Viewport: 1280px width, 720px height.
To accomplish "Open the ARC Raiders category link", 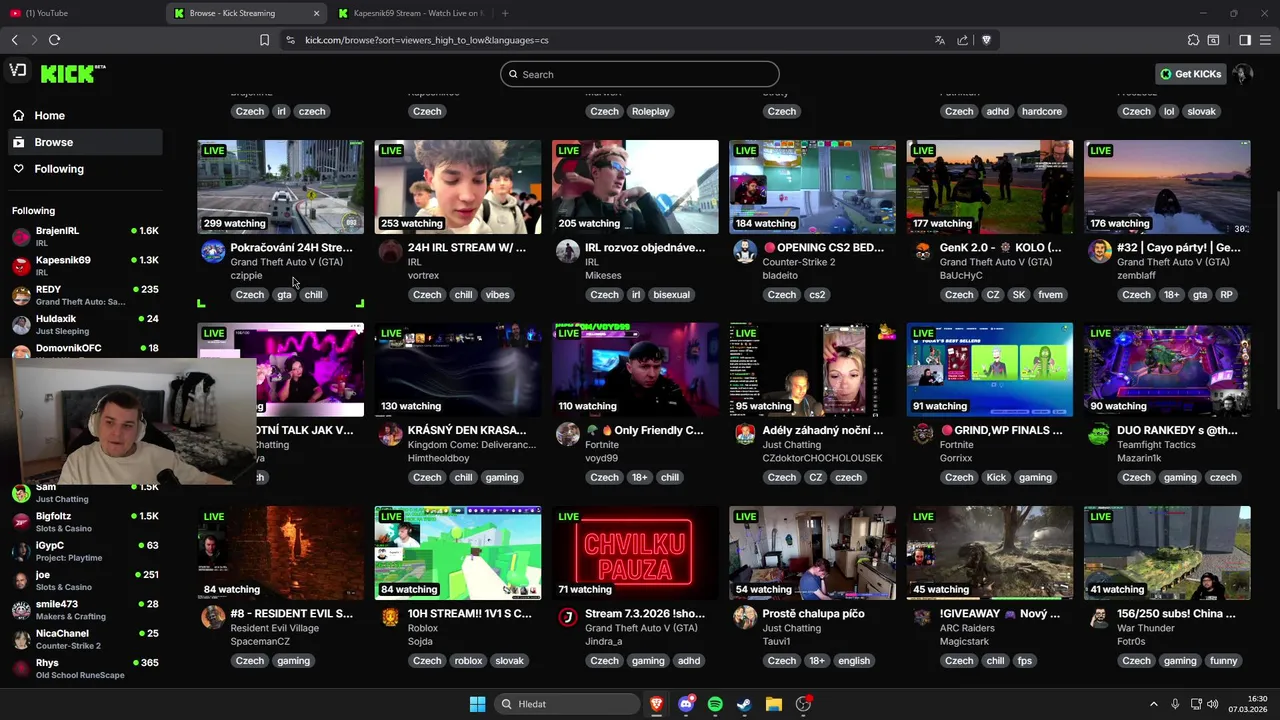I will point(966,628).
